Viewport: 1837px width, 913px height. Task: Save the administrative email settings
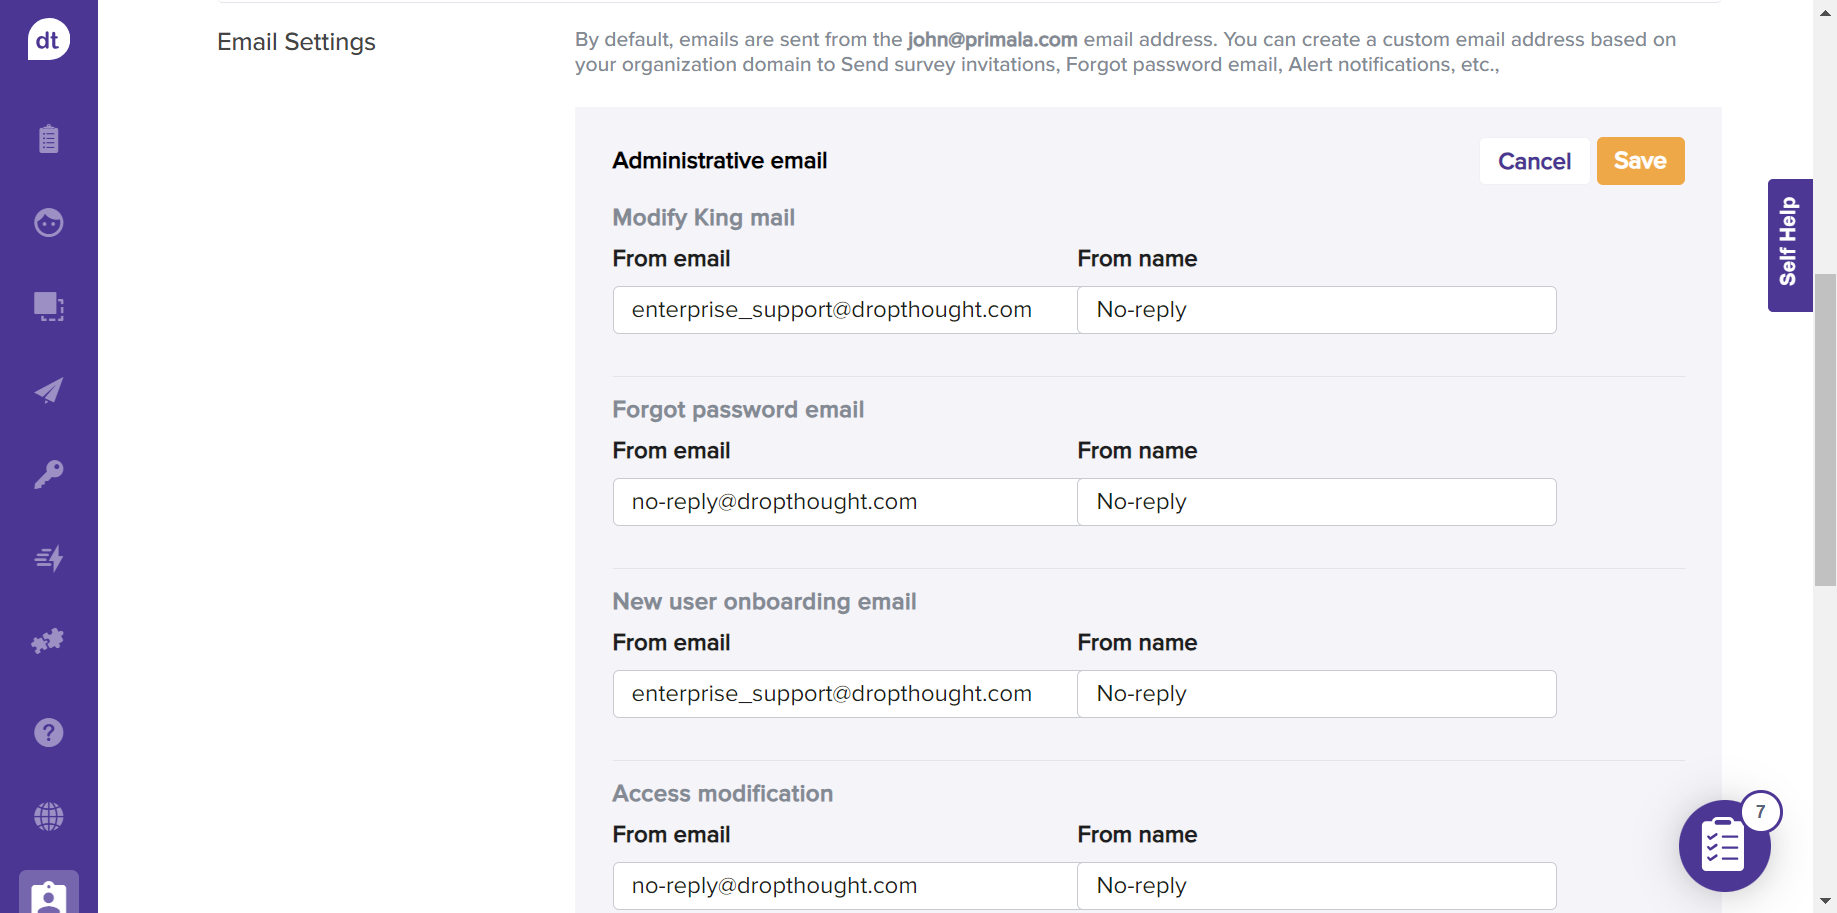click(x=1640, y=161)
